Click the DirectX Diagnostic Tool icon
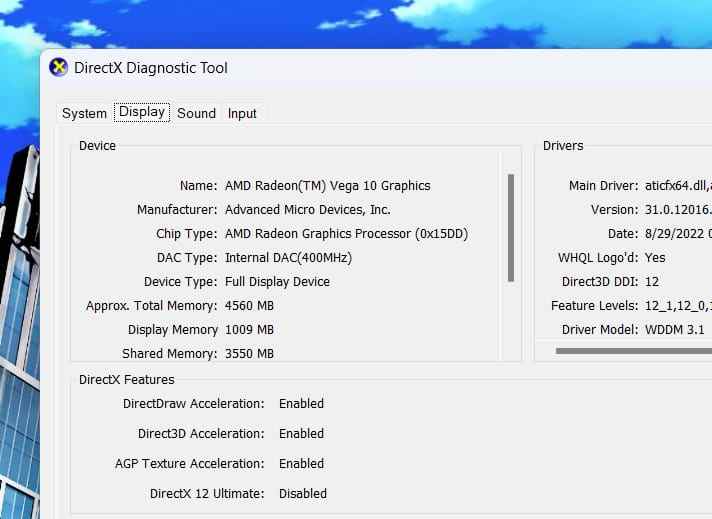The height and width of the screenshot is (519, 712). 58,68
